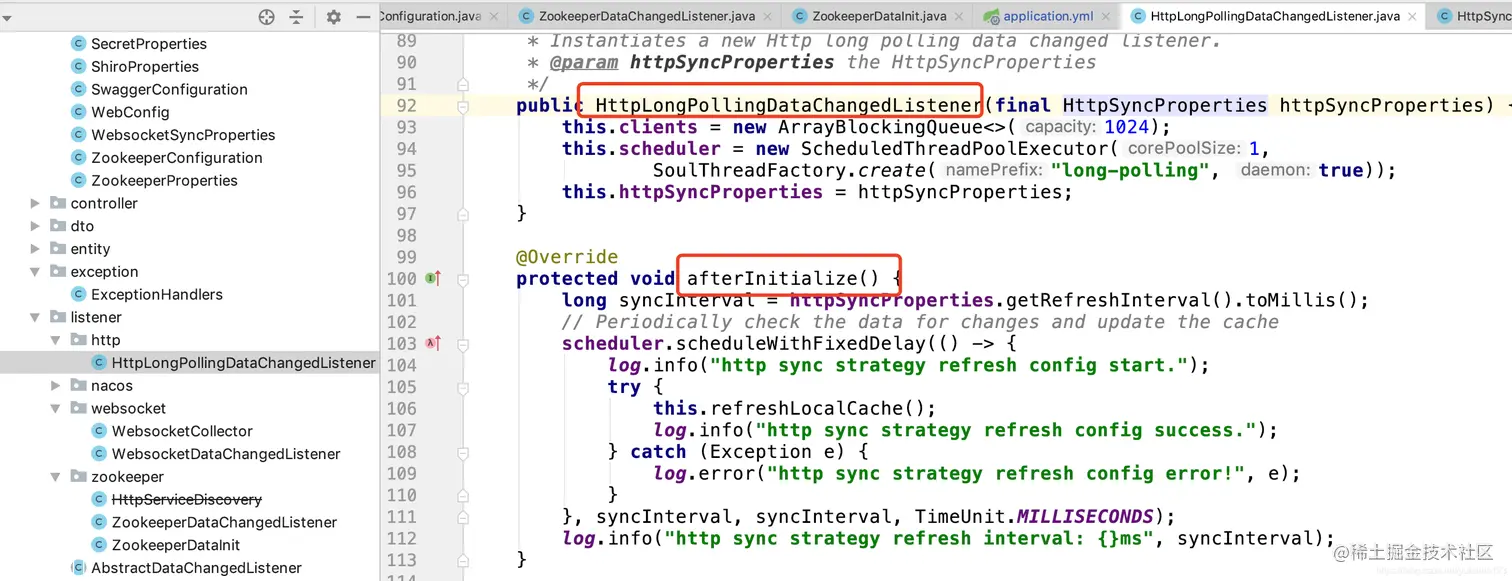Fold the afterInitialize method at line 100
This screenshot has height=581, width=1512.
pos(463,278)
